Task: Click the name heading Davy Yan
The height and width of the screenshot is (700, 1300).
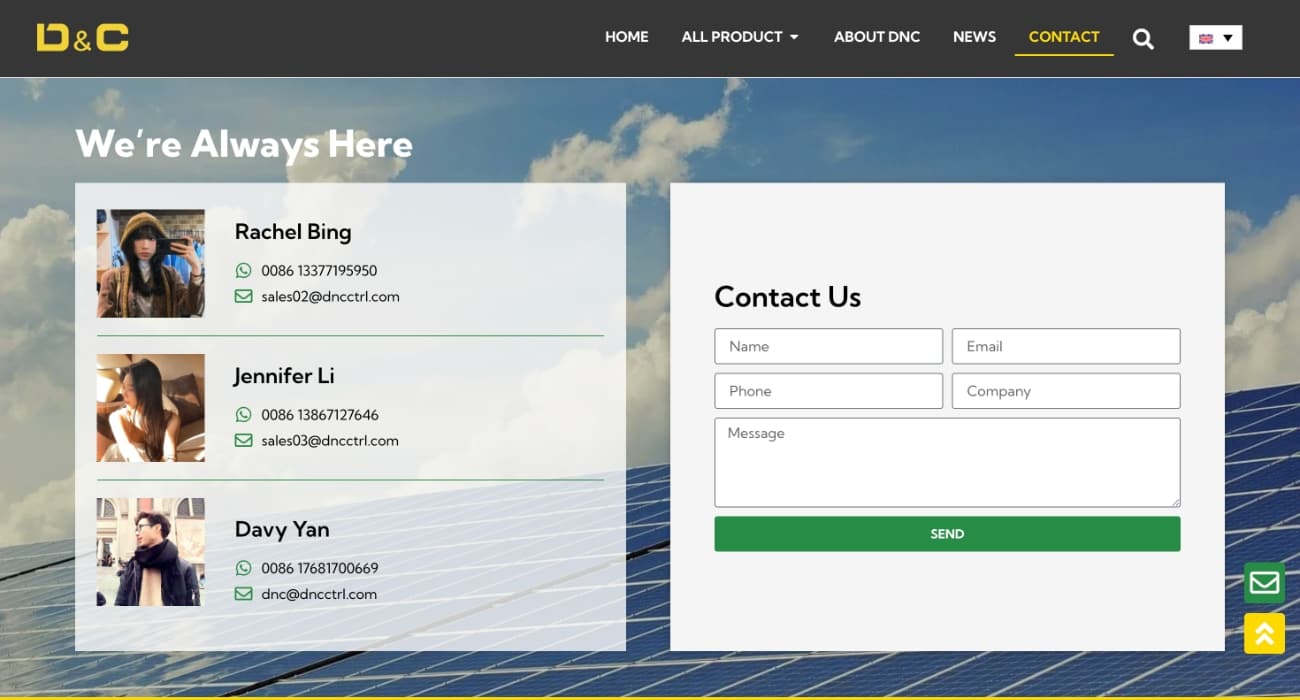Action: coord(282,530)
